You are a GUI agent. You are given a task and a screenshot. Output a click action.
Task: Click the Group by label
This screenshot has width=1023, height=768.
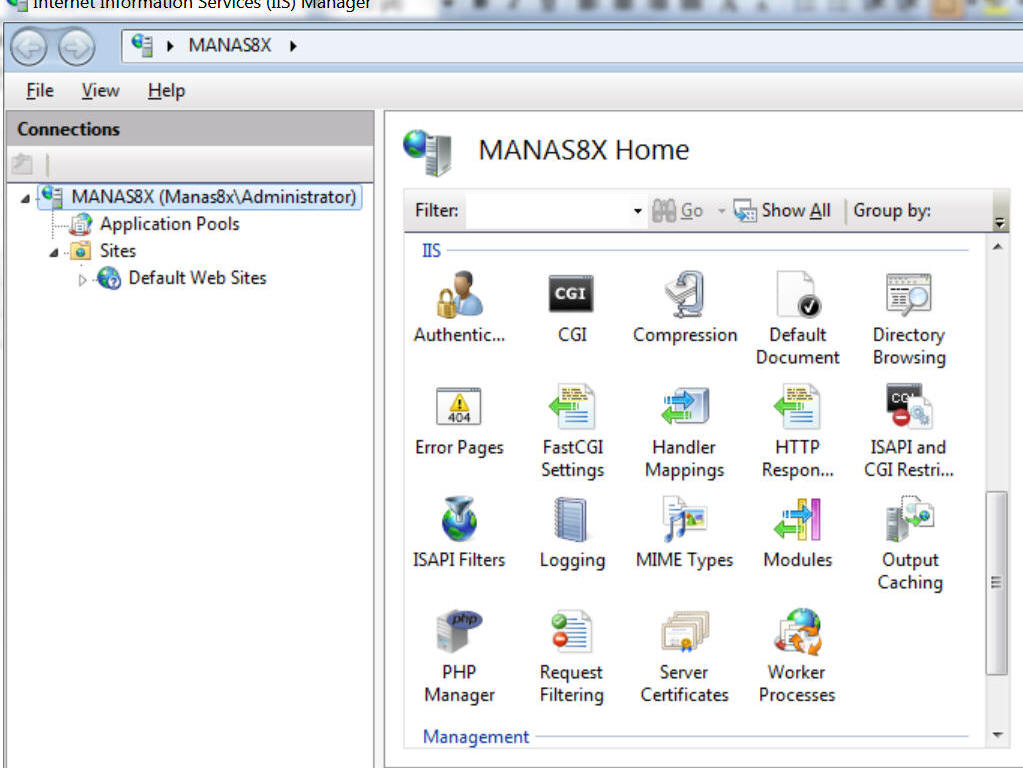[x=892, y=211]
